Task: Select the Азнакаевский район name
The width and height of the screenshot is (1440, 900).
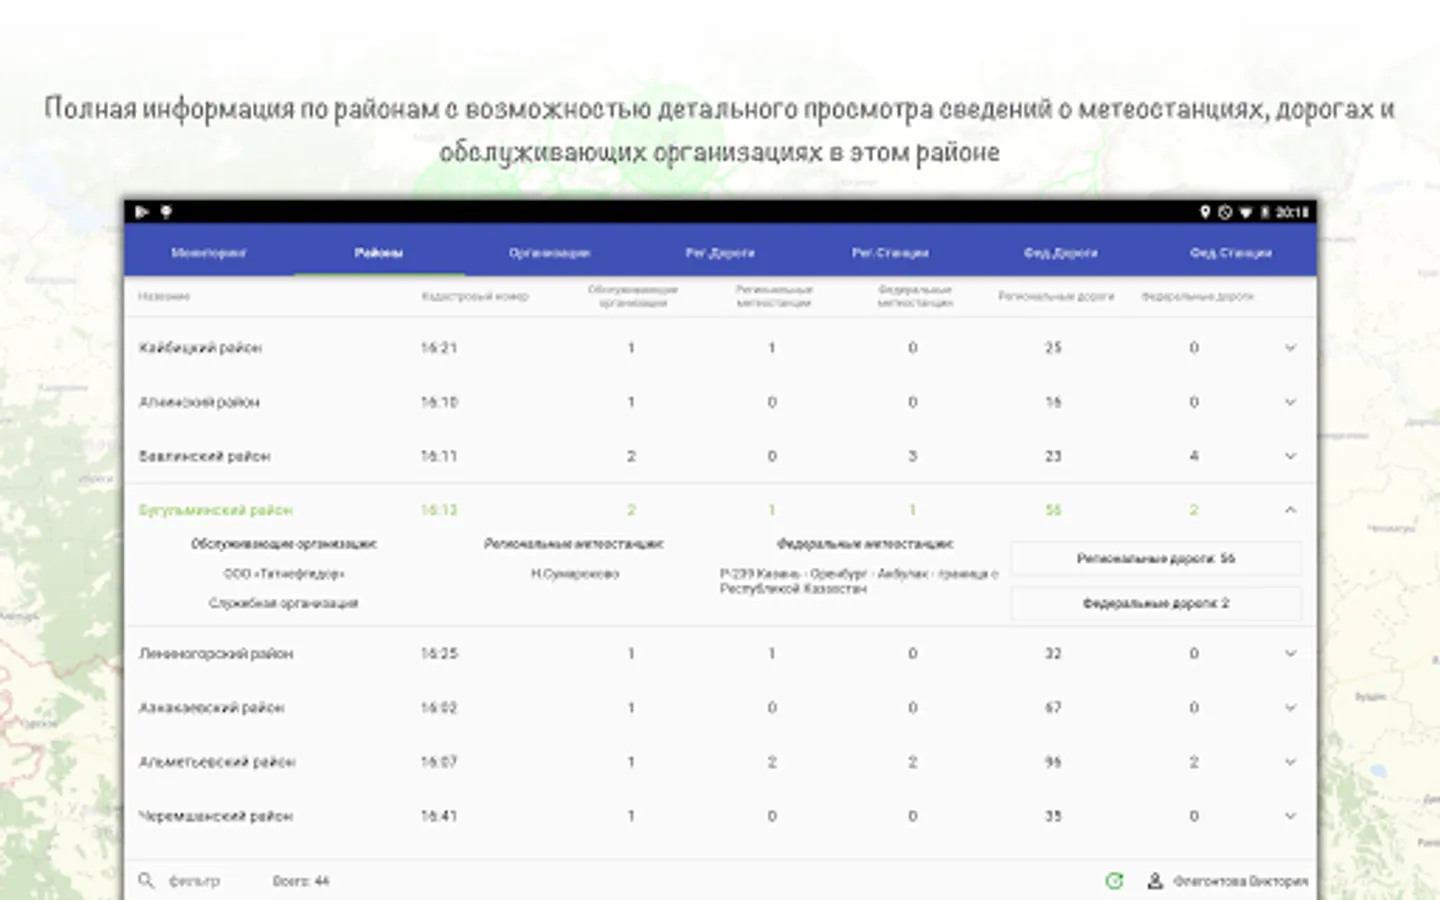Action: click(211, 708)
